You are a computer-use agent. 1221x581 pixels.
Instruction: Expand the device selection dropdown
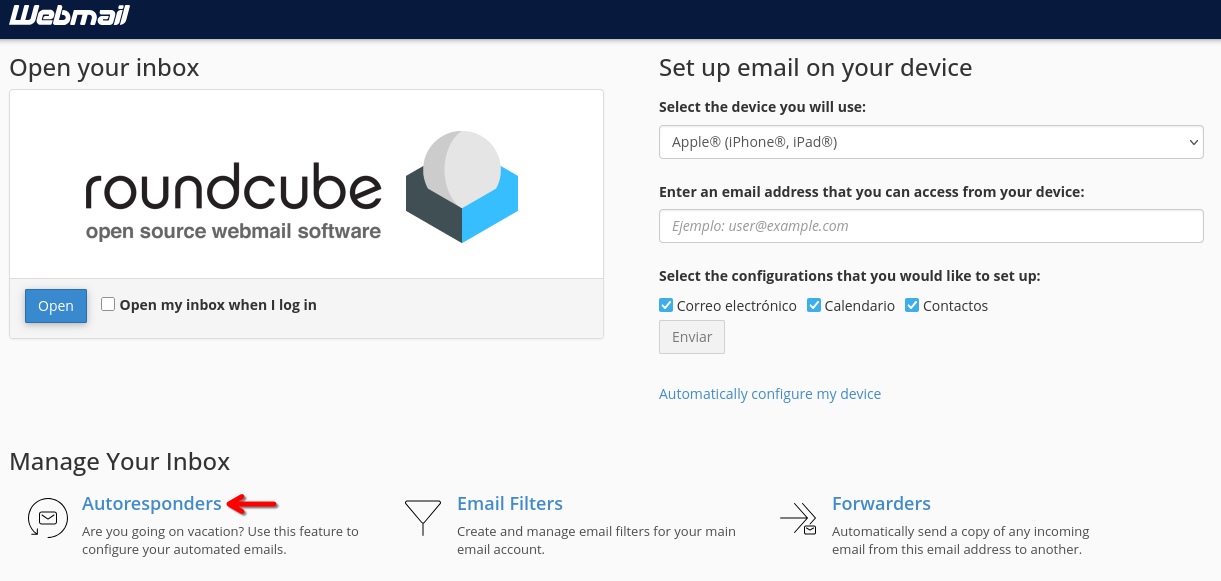pos(931,142)
